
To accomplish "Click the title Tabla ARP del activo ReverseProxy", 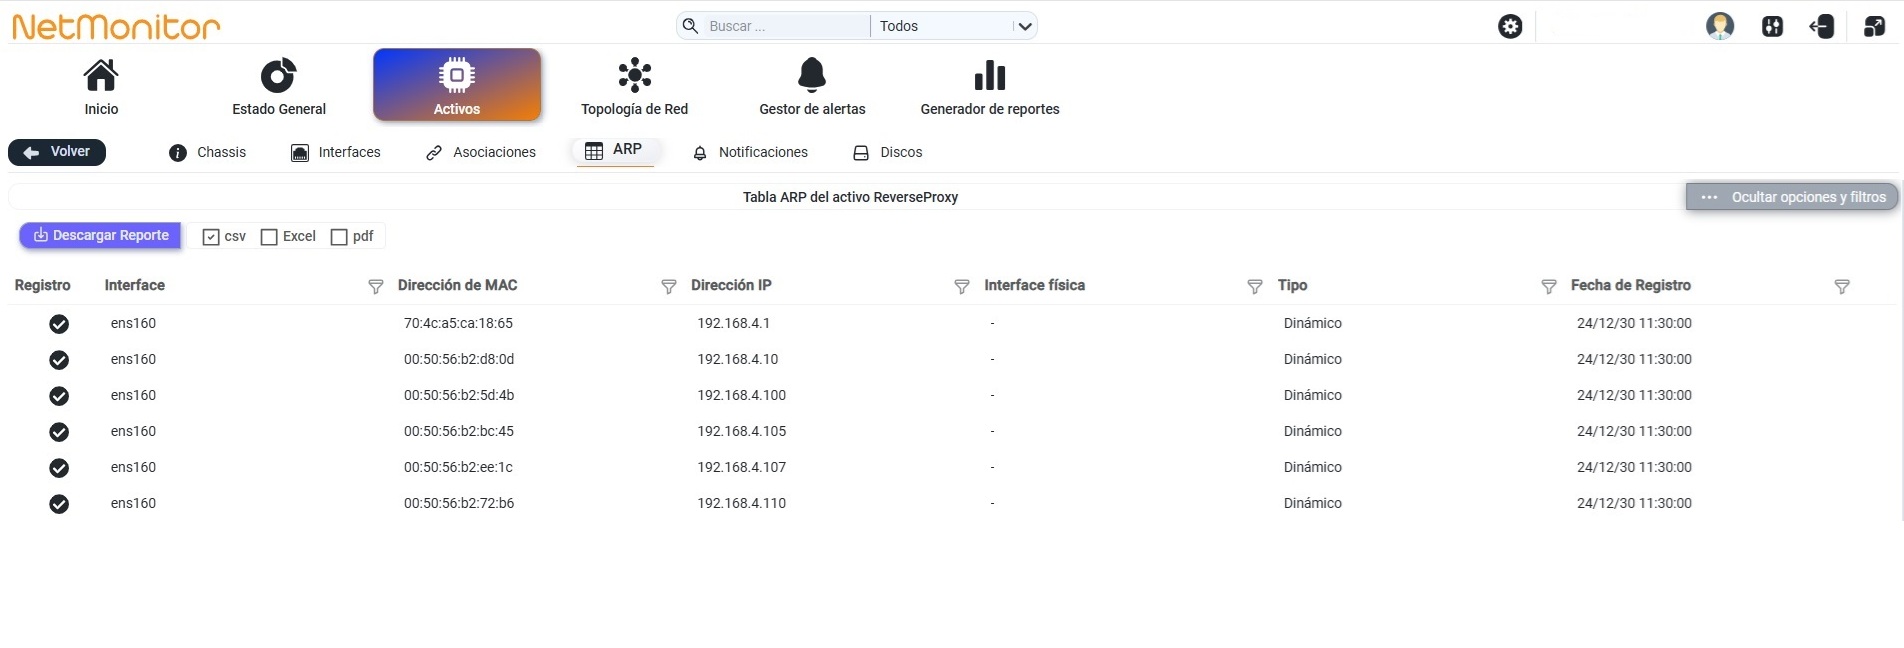I will tap(850, 197).
